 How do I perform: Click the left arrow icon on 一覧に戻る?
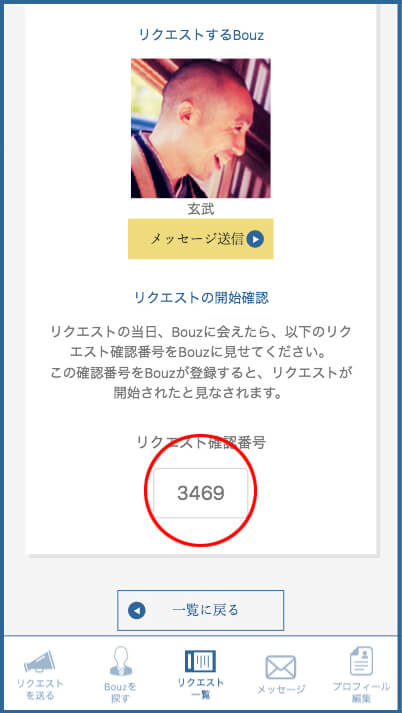[137, 610]
